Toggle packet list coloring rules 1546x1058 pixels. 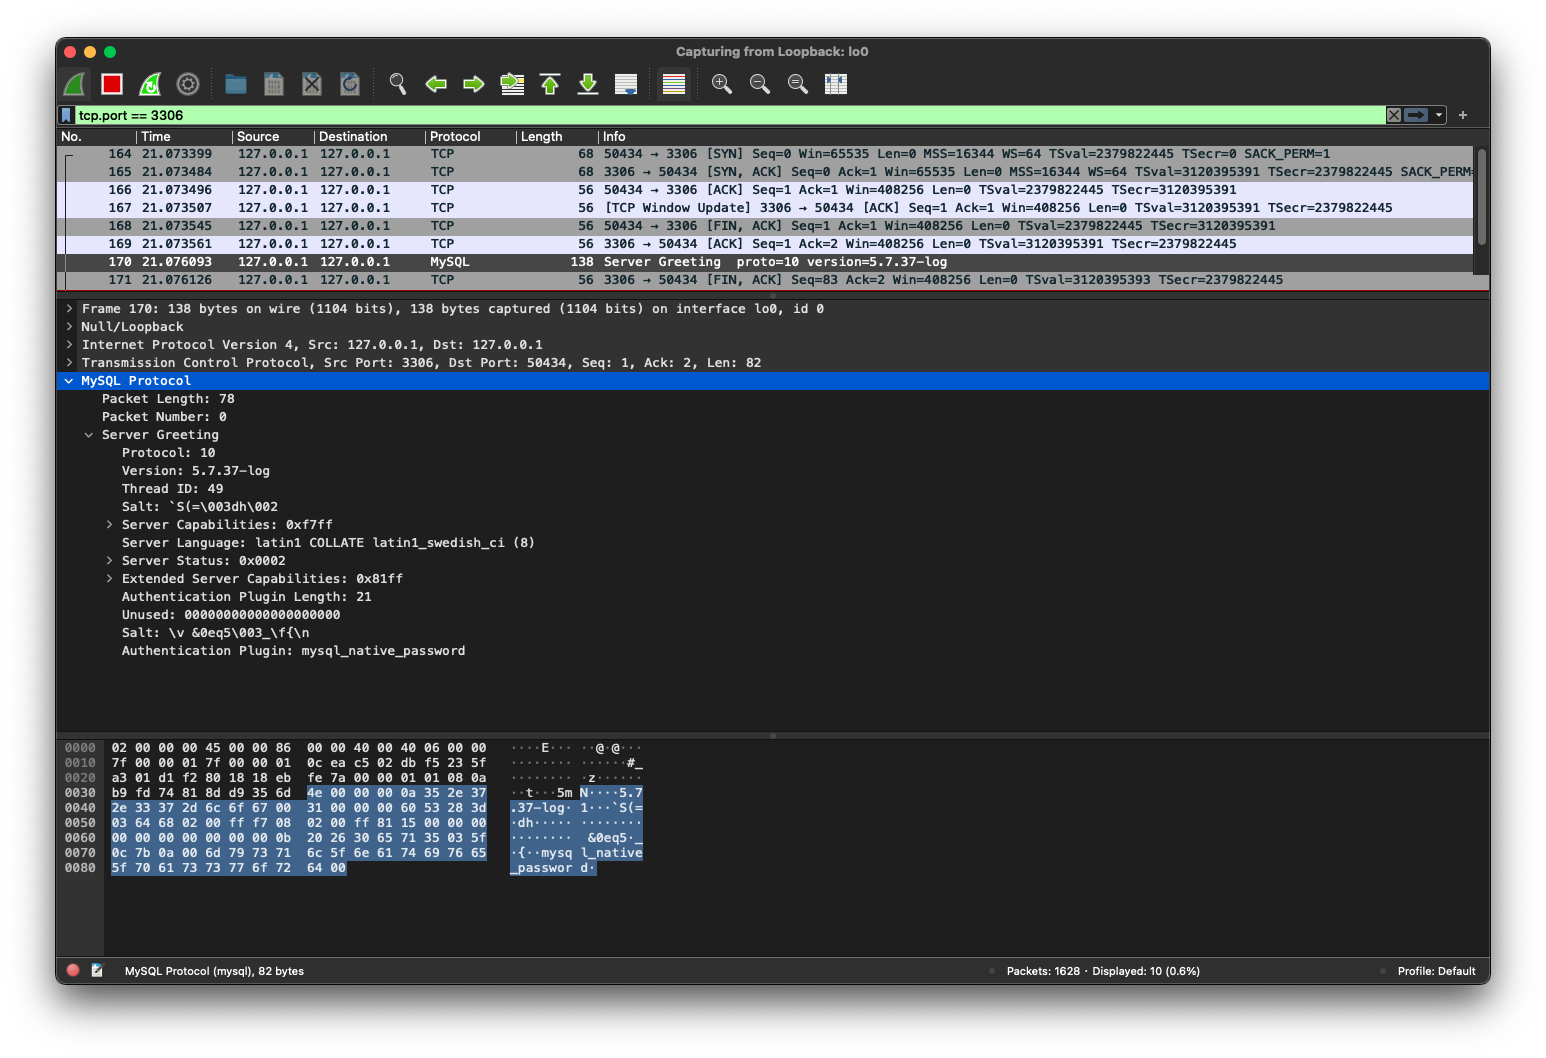click(x=674, y=84)
